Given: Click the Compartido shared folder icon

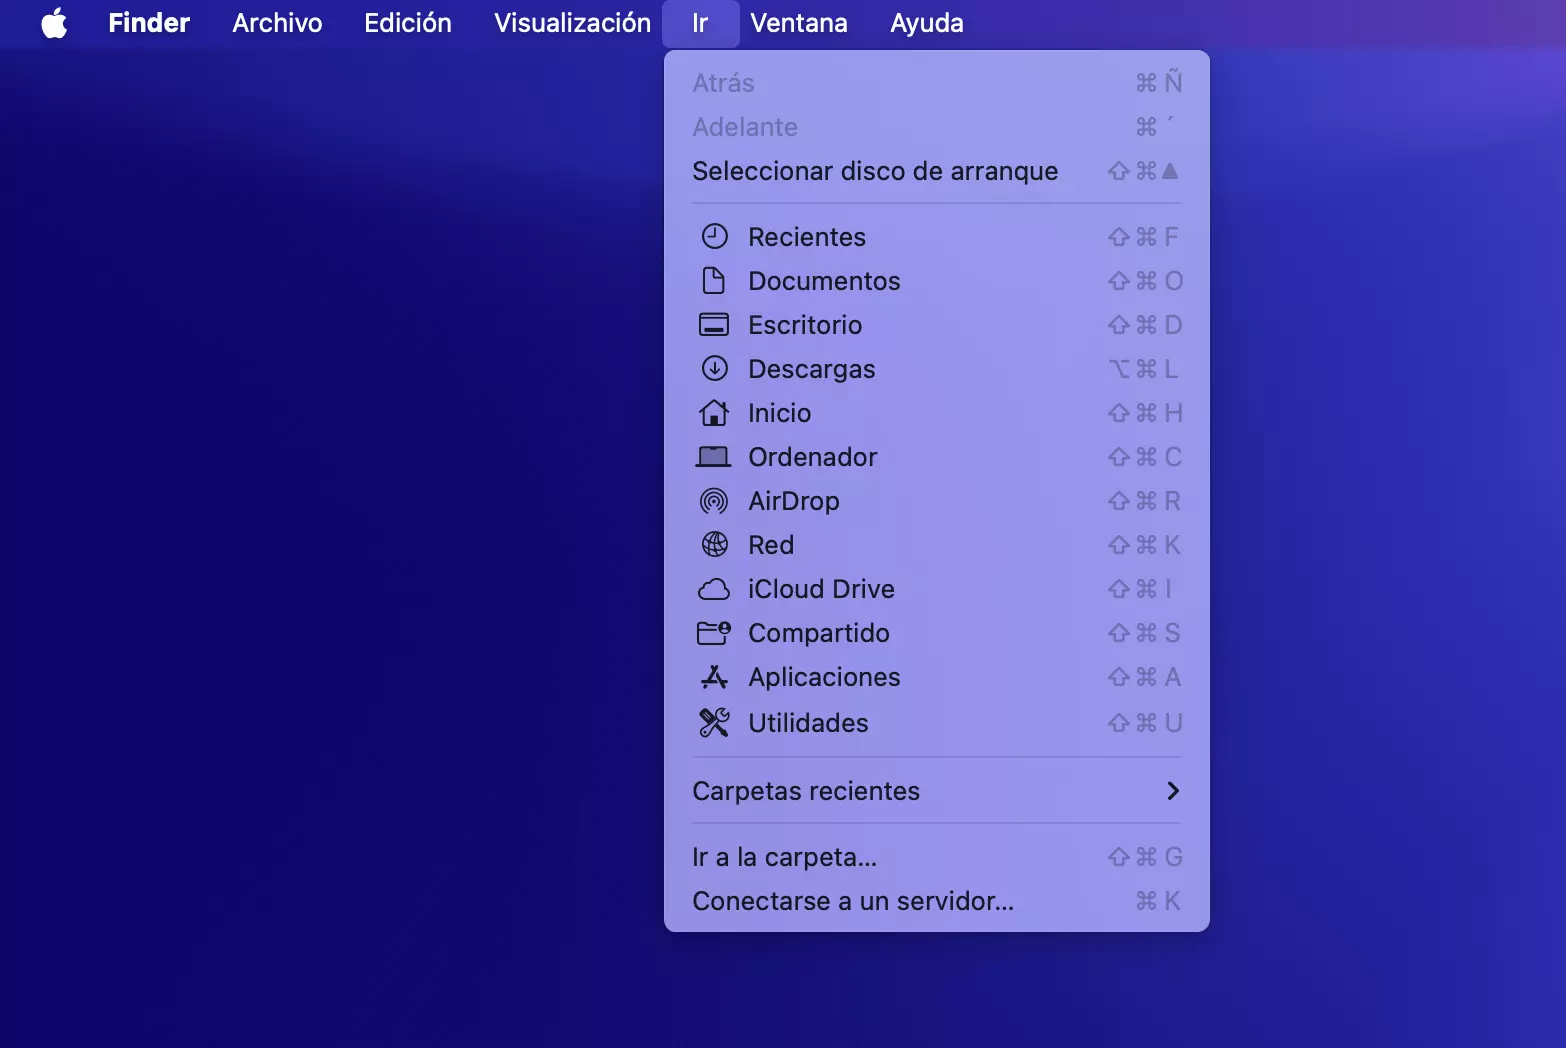Looking at the screenshot, I should [x=714, y=633].
